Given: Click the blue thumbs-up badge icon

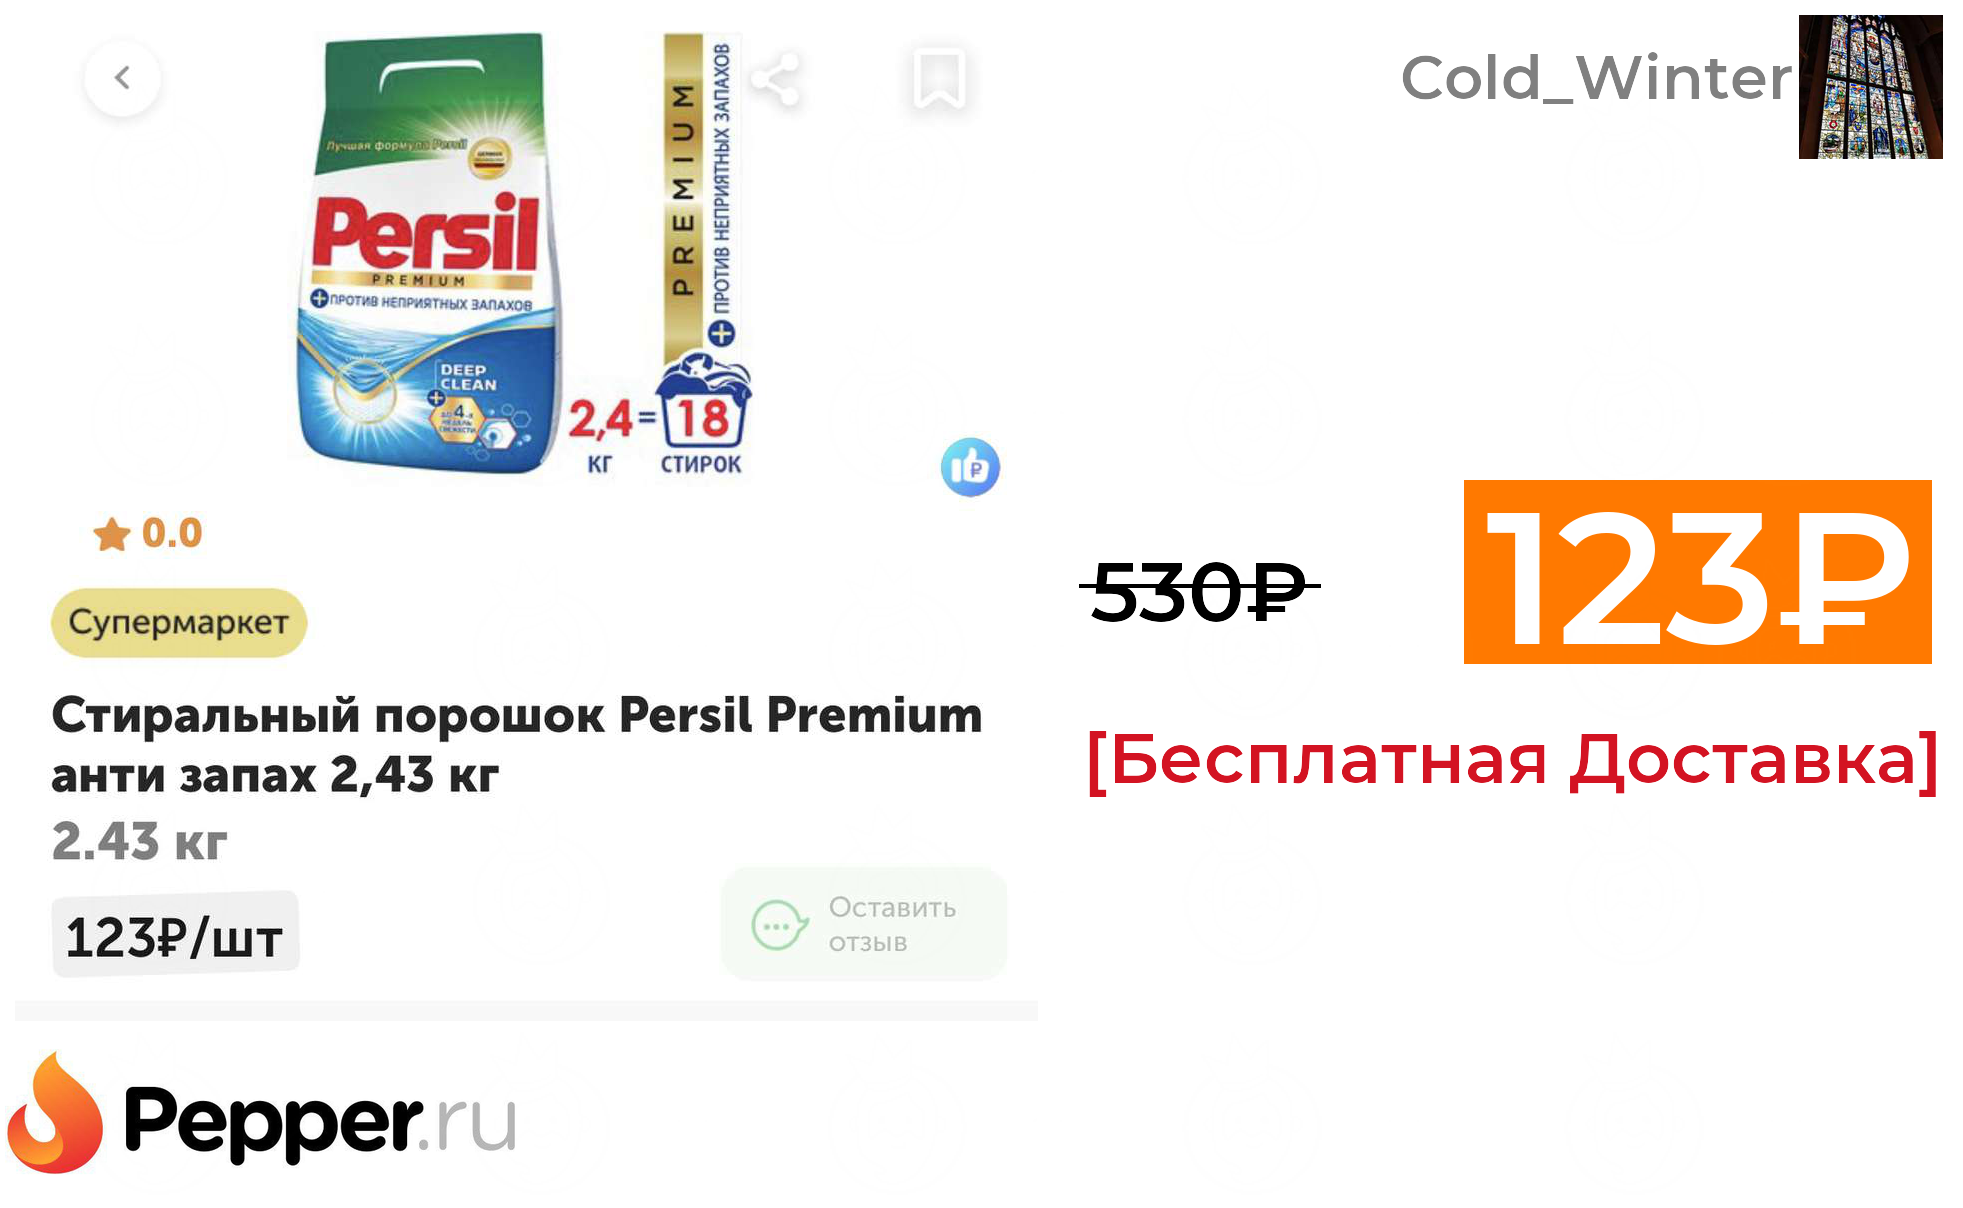Looking at the screenshot, I should pos(970,467).
